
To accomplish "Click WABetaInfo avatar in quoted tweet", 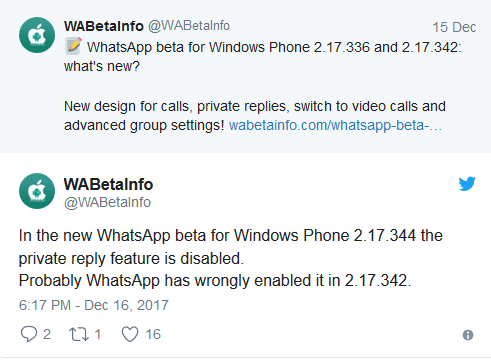I will [37, 35].
